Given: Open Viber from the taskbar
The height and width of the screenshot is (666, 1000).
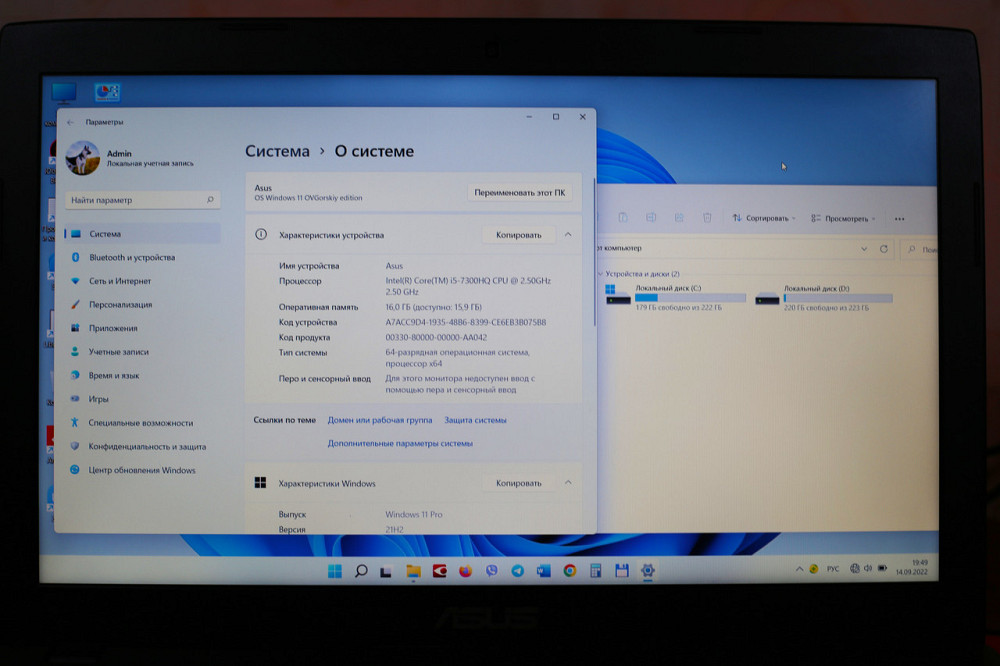Looking at the screenshot, I should click(x=491, y=571).
